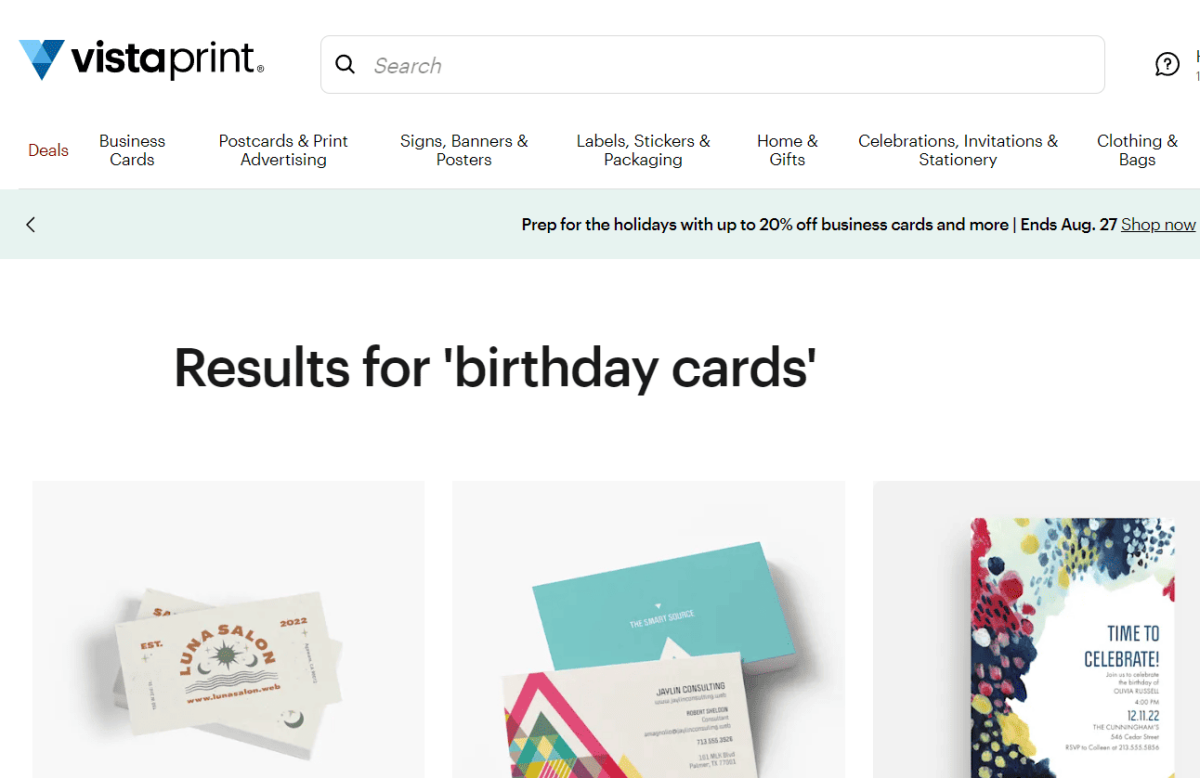Click the Shop now link
The width and height of the screenshot is (1200, 778).
tap(1158, 225)
